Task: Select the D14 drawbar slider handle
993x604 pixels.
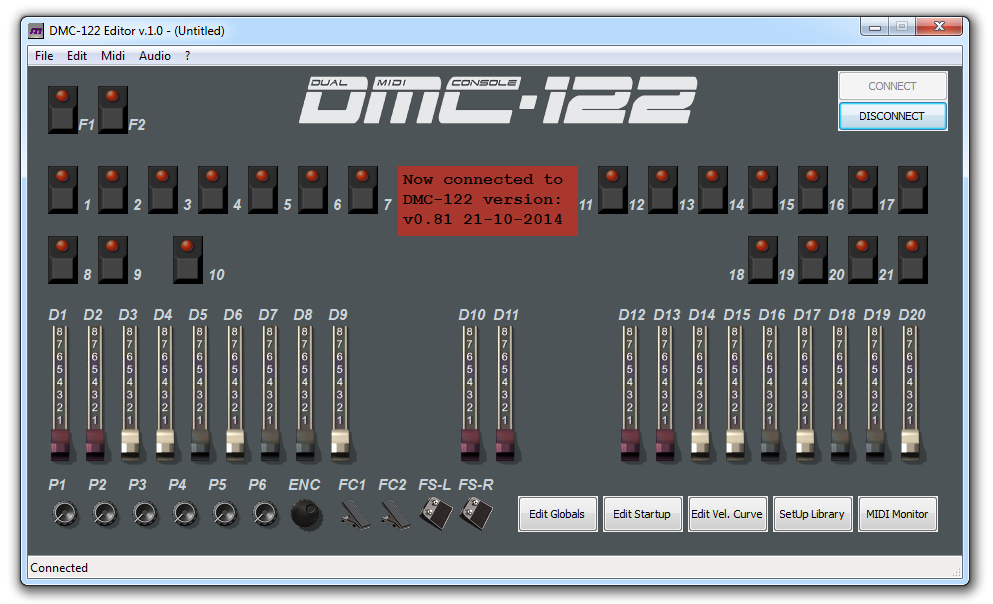Action: click(700, 444)
